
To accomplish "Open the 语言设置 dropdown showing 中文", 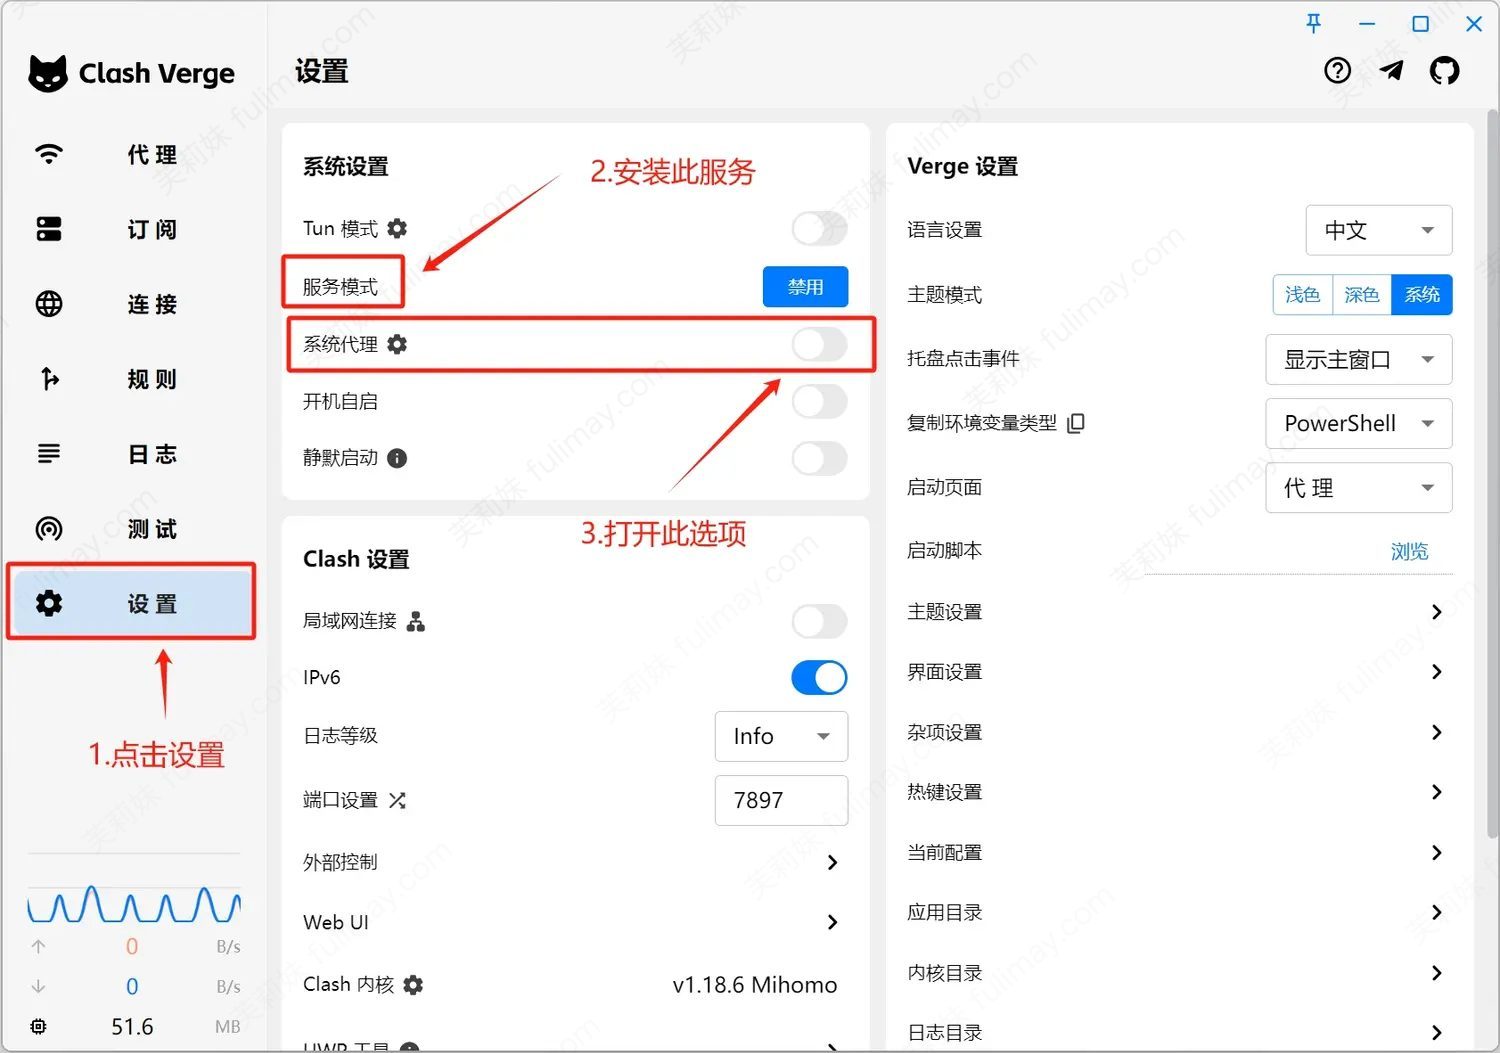I will (1378, 231).
